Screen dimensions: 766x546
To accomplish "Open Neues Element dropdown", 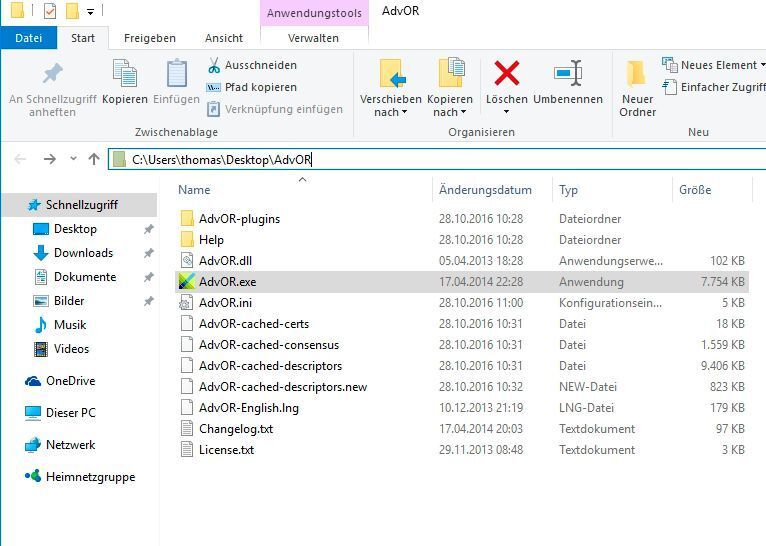I will [x=713, y=64].
